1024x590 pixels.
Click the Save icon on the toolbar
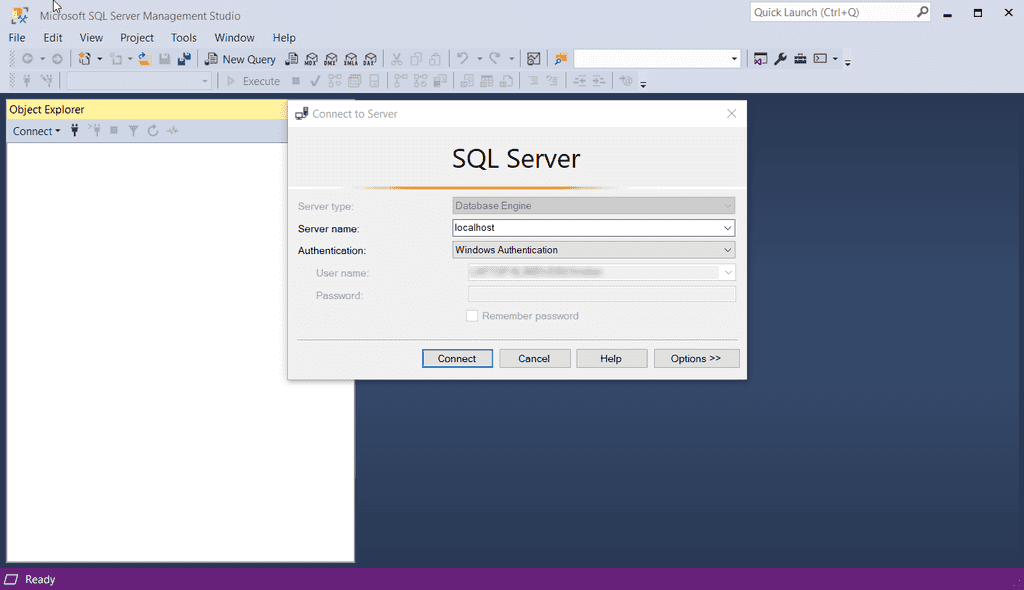pos(163,59)
